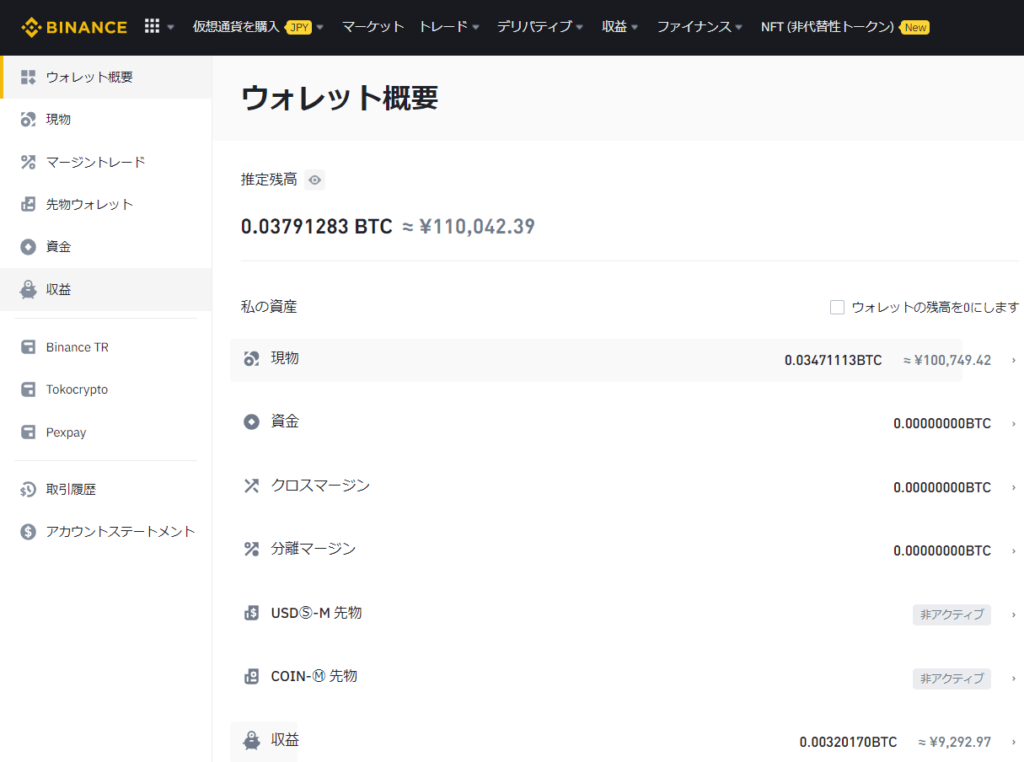Expand the ファイナンス dropdown menu
Viewport: 1024px width, 762px height.
click(x=699, y=27)
